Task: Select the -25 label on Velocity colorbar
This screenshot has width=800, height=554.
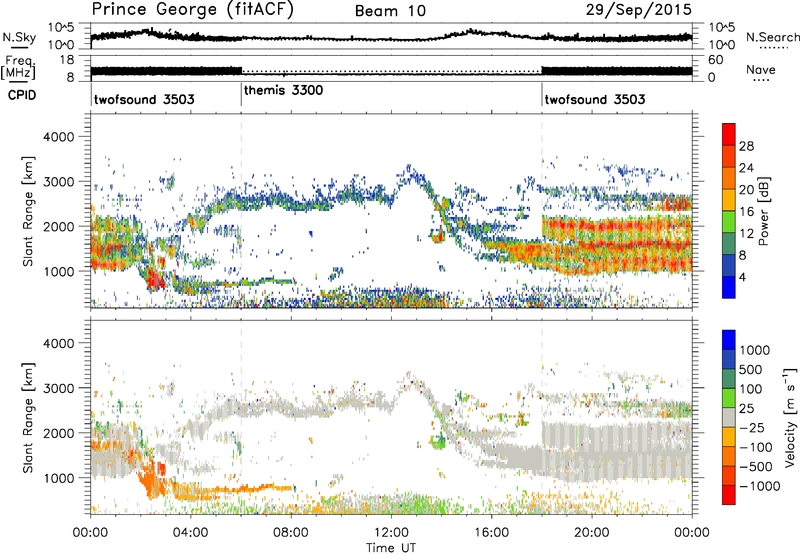Action: pos(752,427)
